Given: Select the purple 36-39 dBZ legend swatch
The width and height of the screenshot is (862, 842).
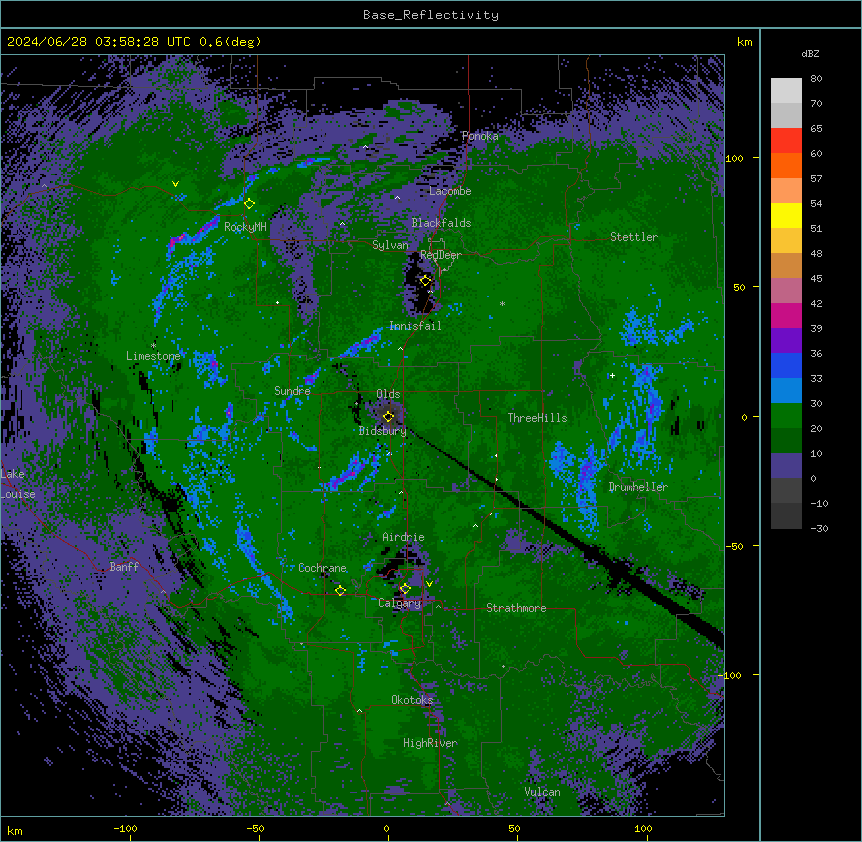Looking at the screenshot, I should coord(786,341).
